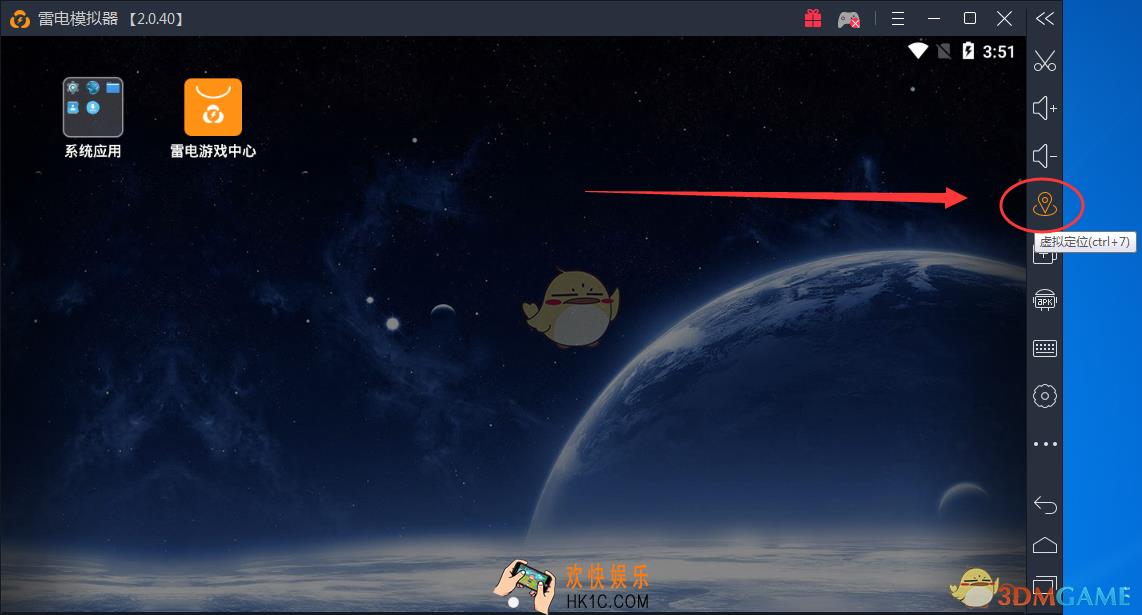Screen dimensions: 1142x615
Task: Minimize the emulator window
Action: 934,18
